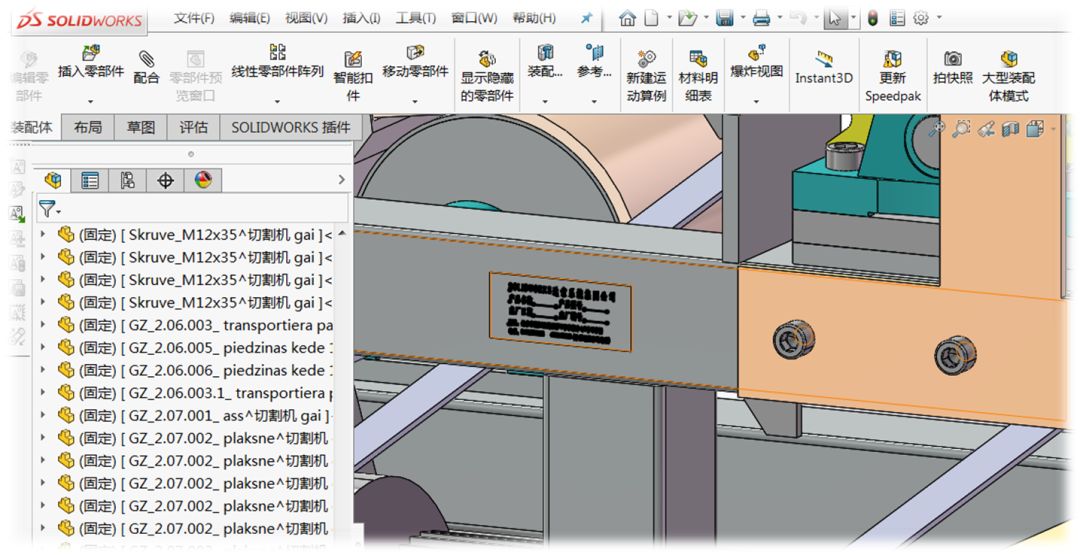The width and height of the screenshot is (1080, 555).
Task: Open the 帮助(H) menu
Action: tap(534, 19)
